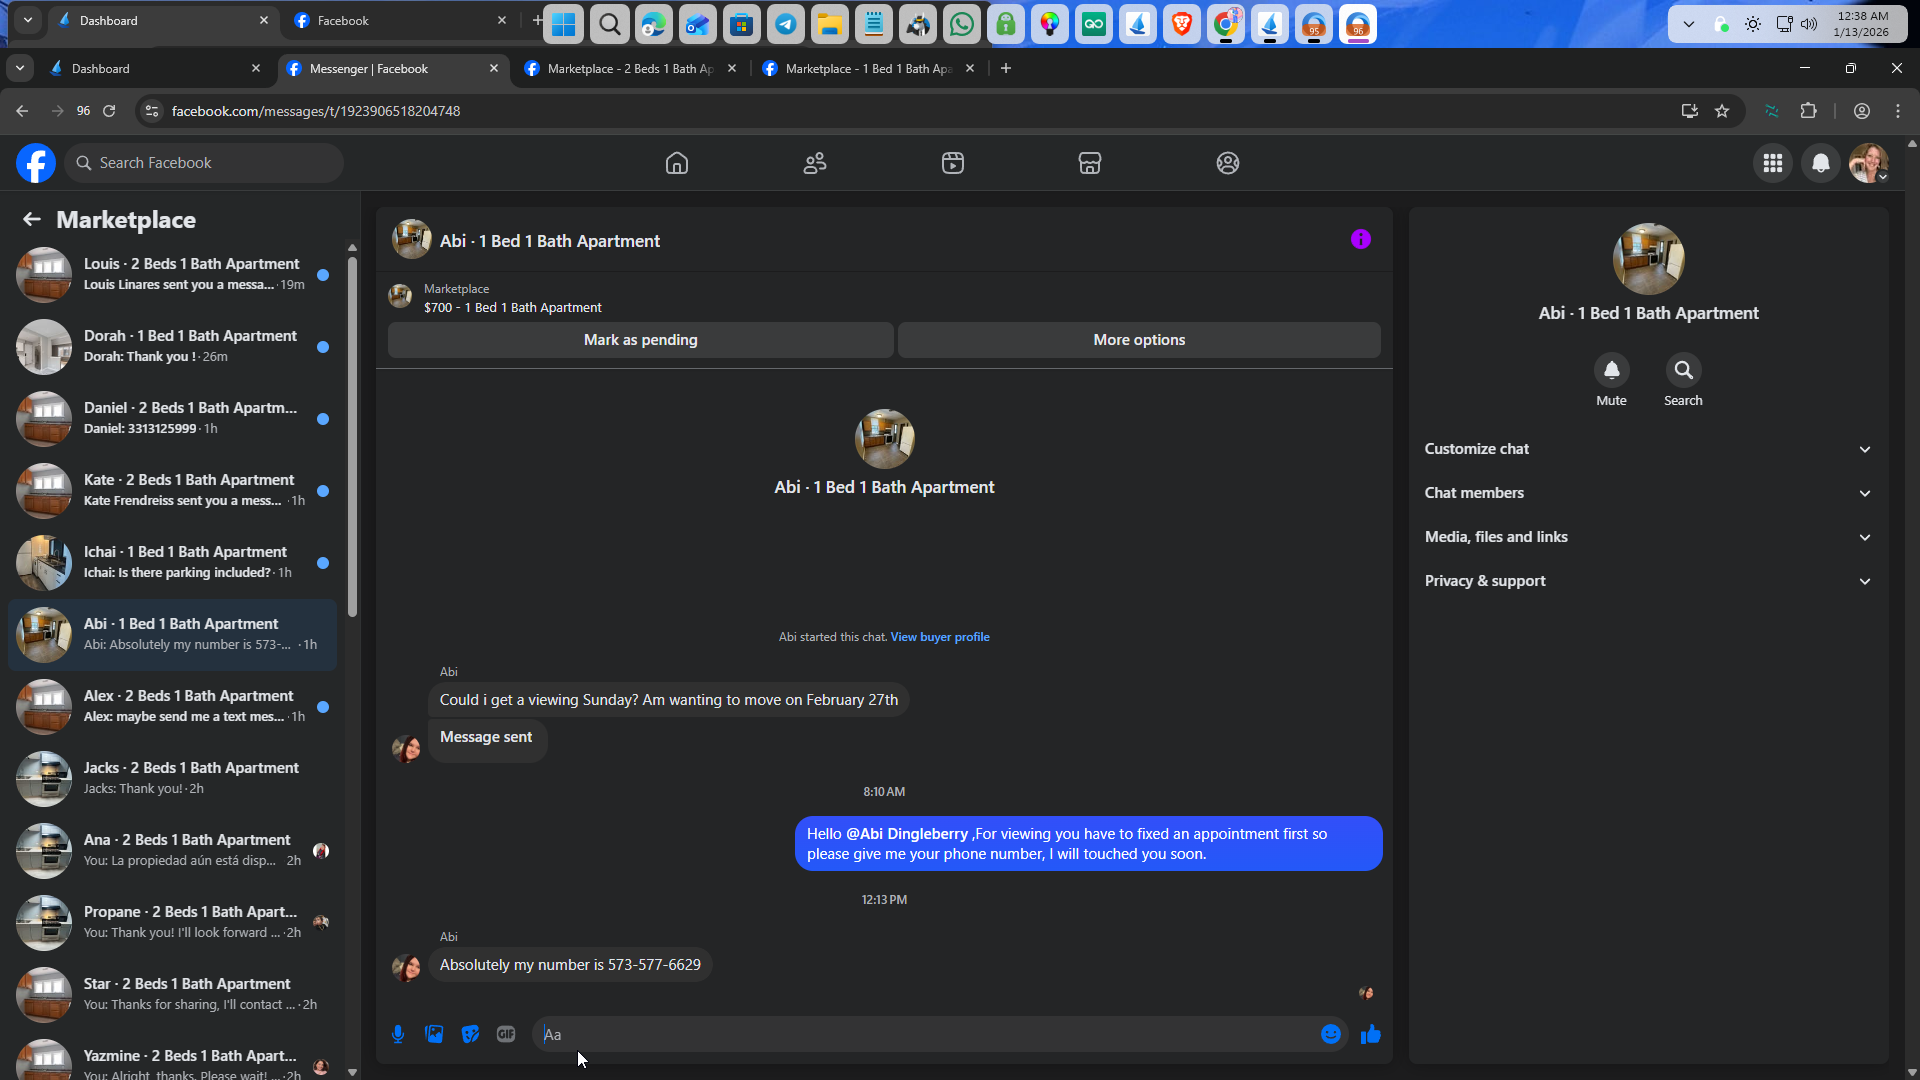Bookmark this page with star icon
Image resolution: width=1920 pixels, height=1080 pixels.
click(1722, 111)
